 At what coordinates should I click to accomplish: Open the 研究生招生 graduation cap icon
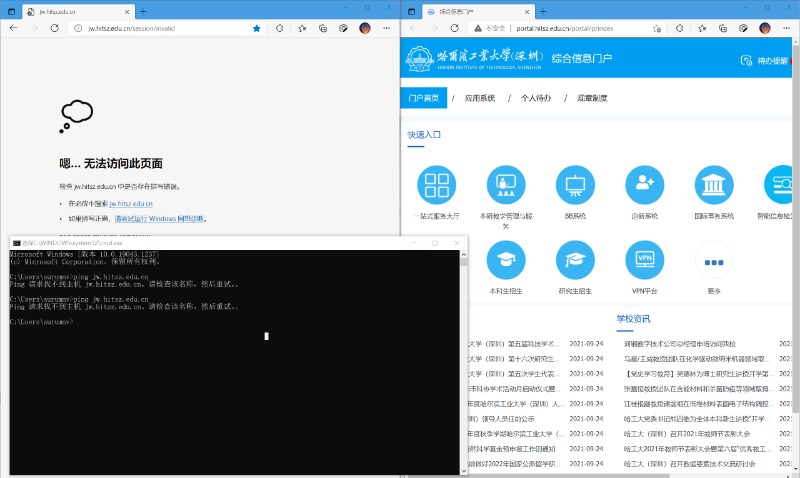[x=575, y=260]
